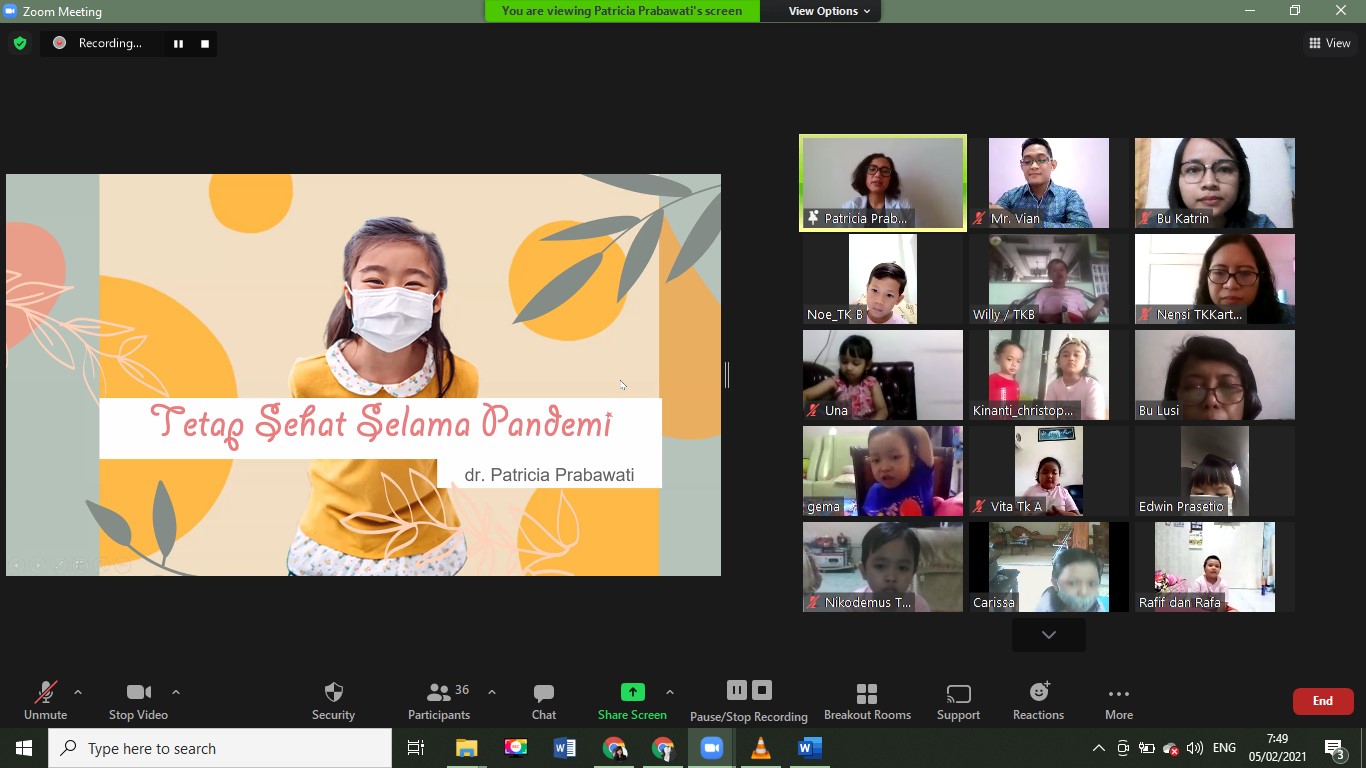Pause the recording from bottom toolbar

(737, 690)
